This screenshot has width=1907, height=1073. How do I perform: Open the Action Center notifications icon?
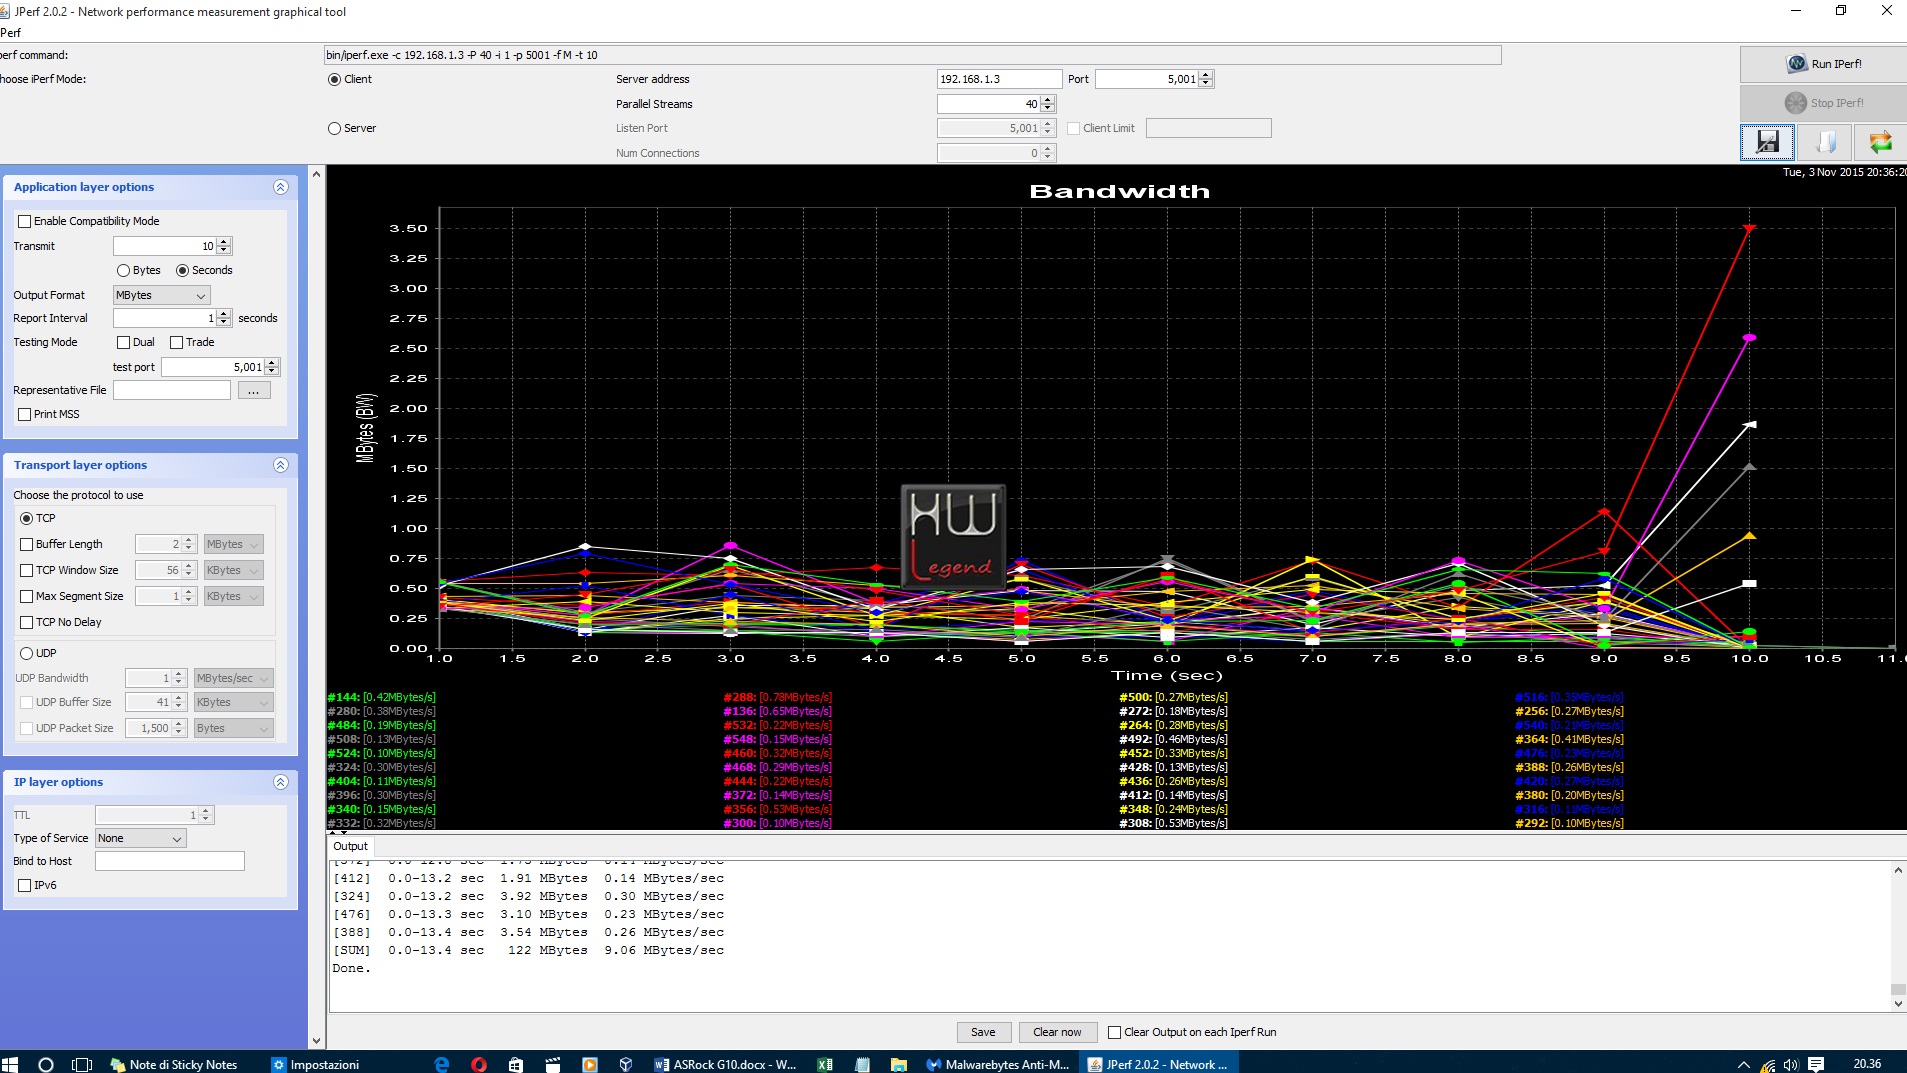point(1816,1064)
